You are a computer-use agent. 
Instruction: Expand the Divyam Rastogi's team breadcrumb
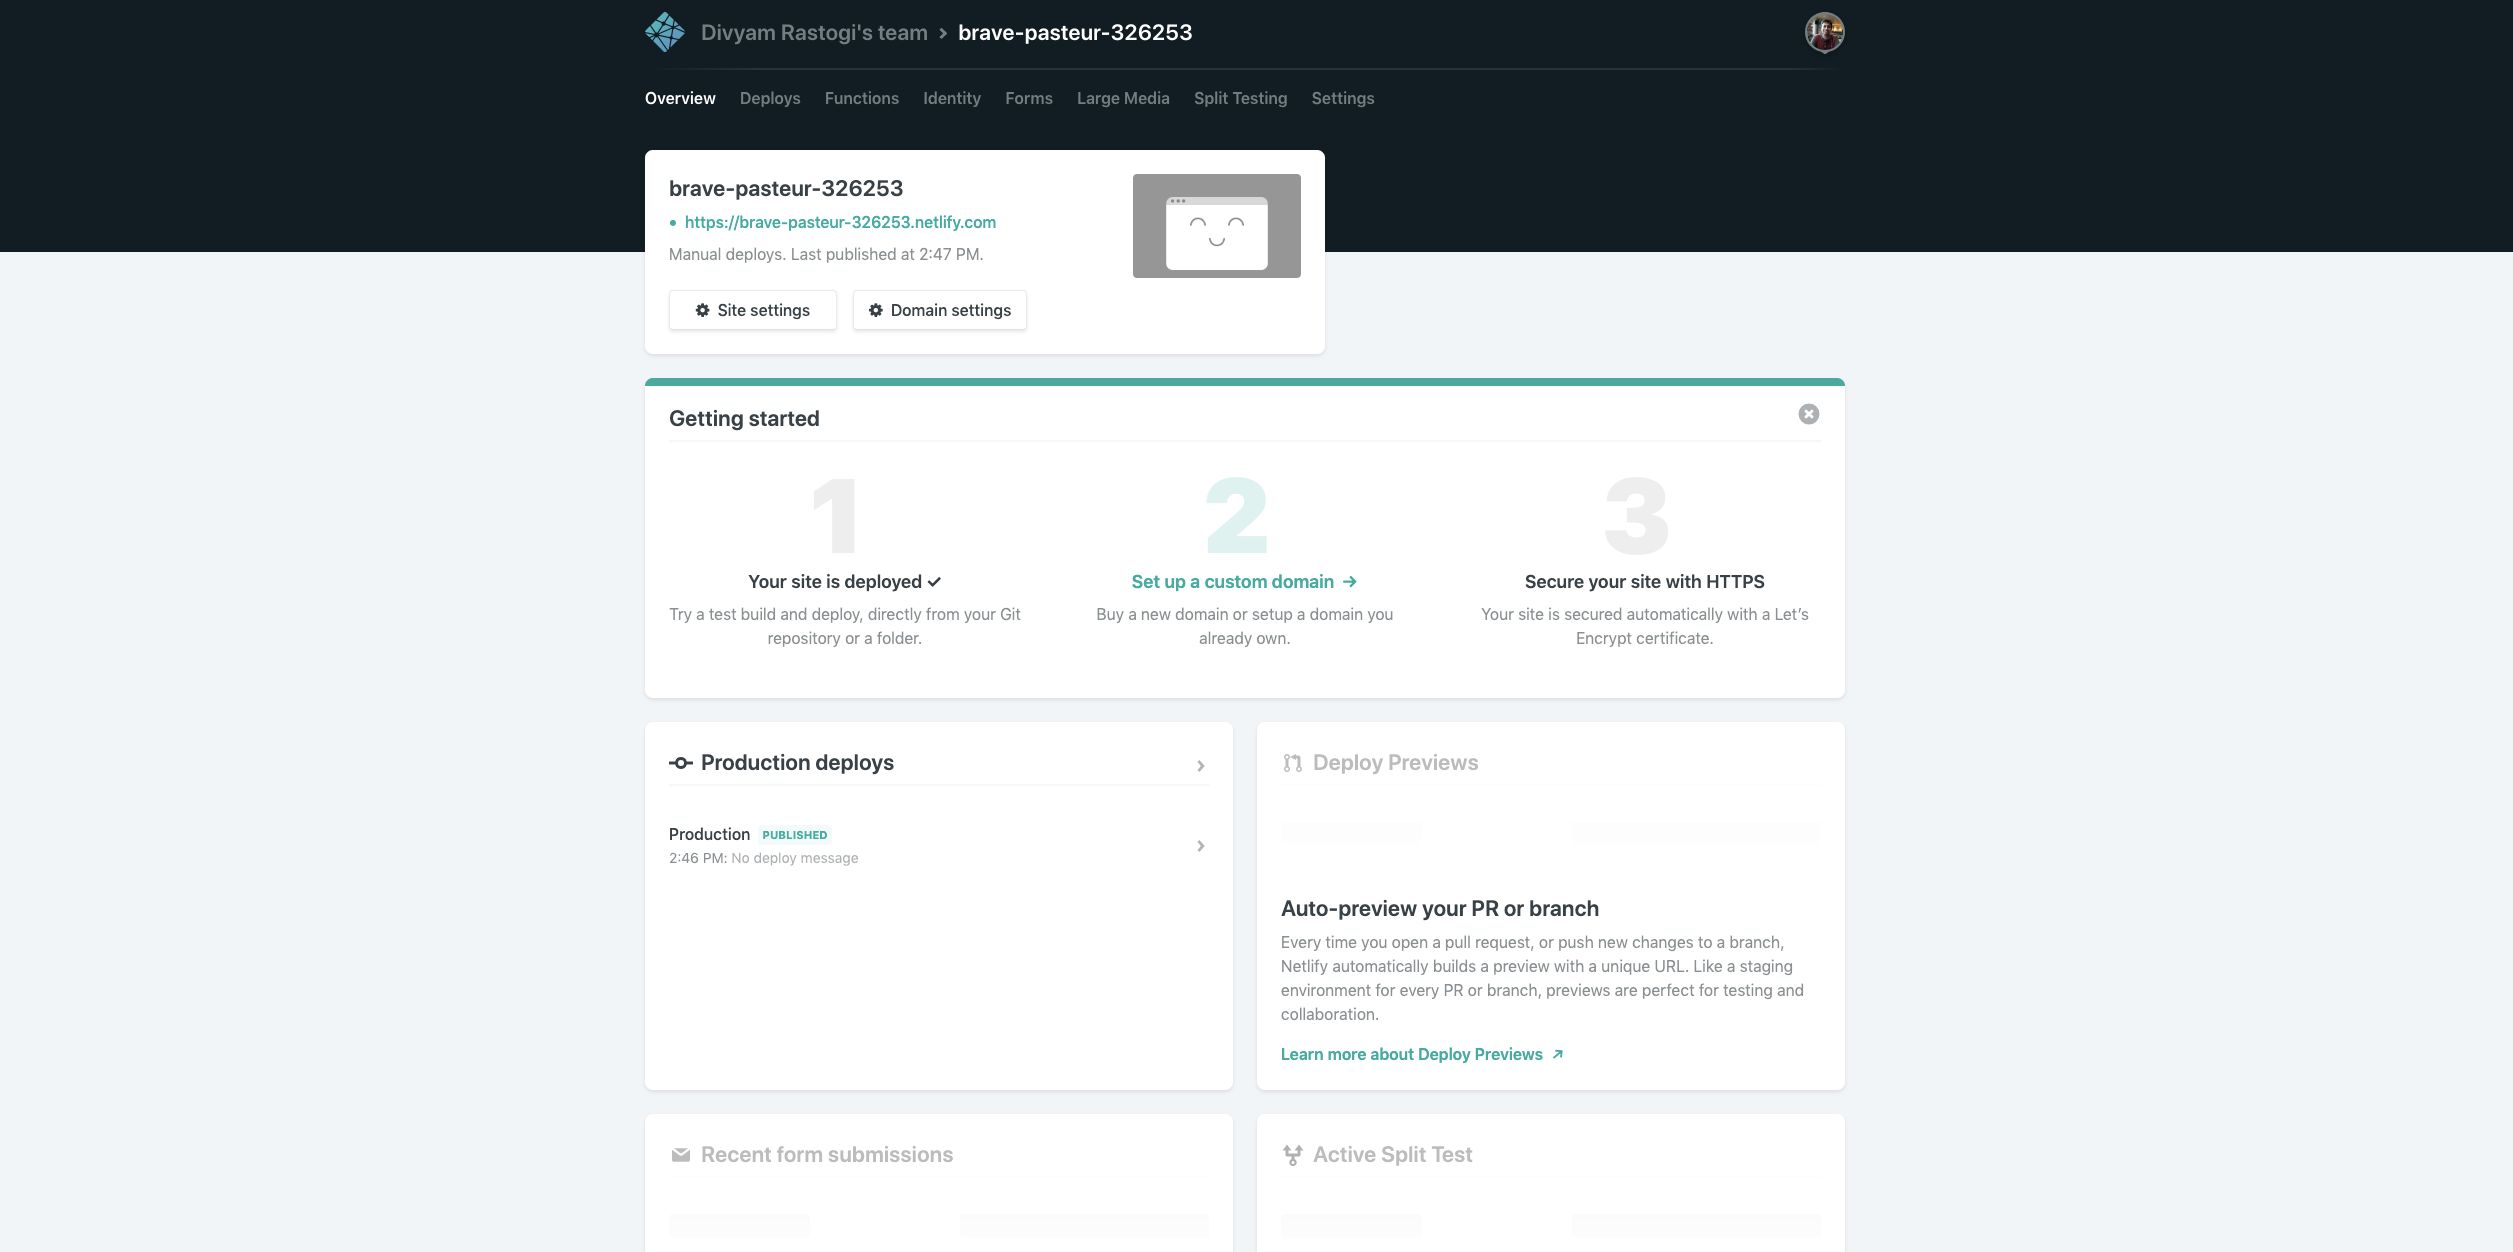click(x=814, y=31)
